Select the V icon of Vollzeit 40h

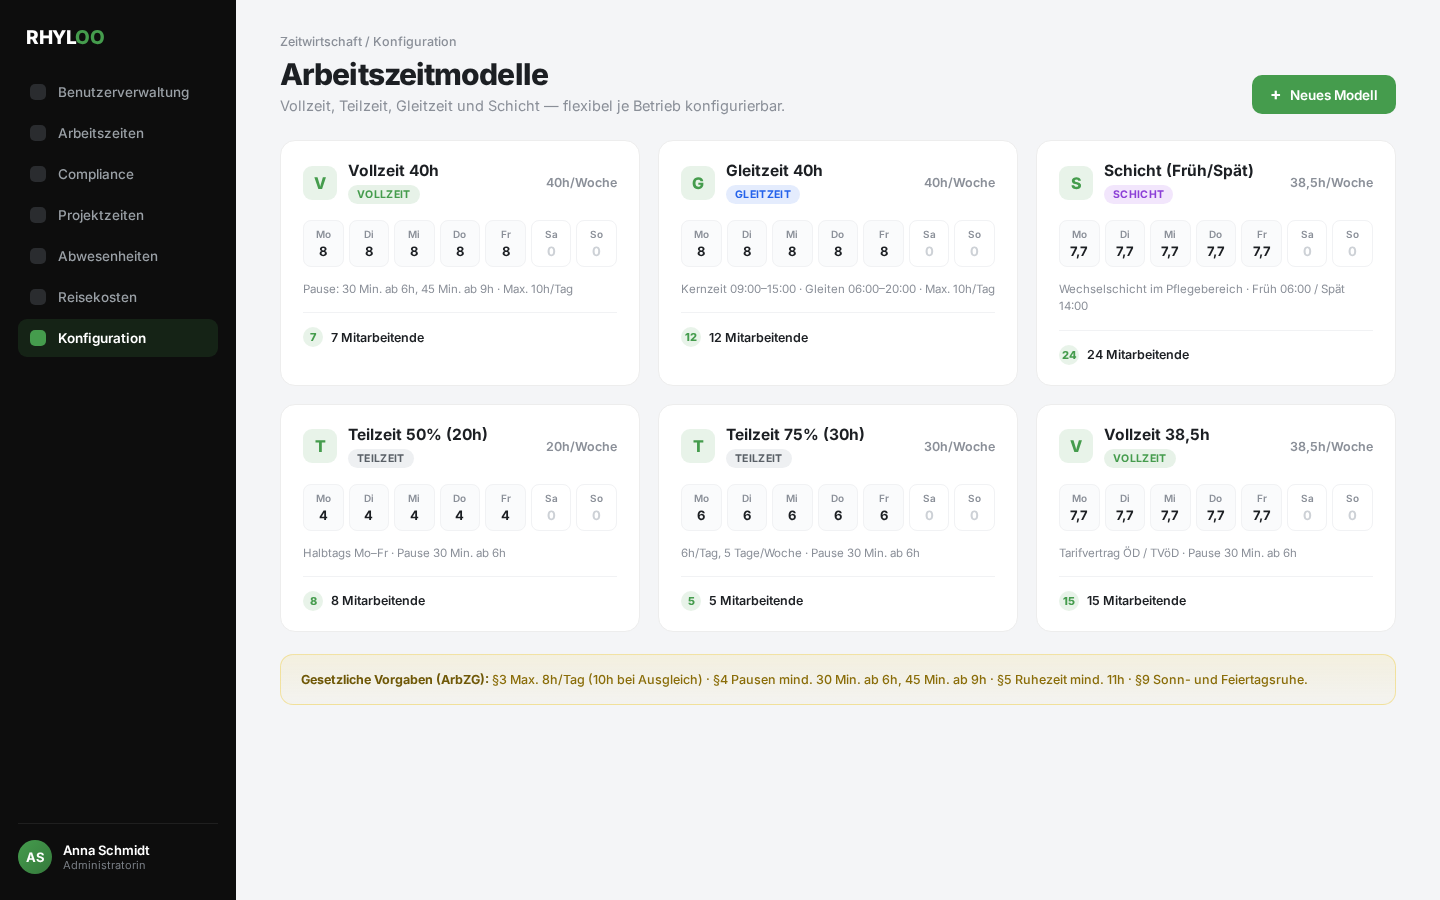320,183
